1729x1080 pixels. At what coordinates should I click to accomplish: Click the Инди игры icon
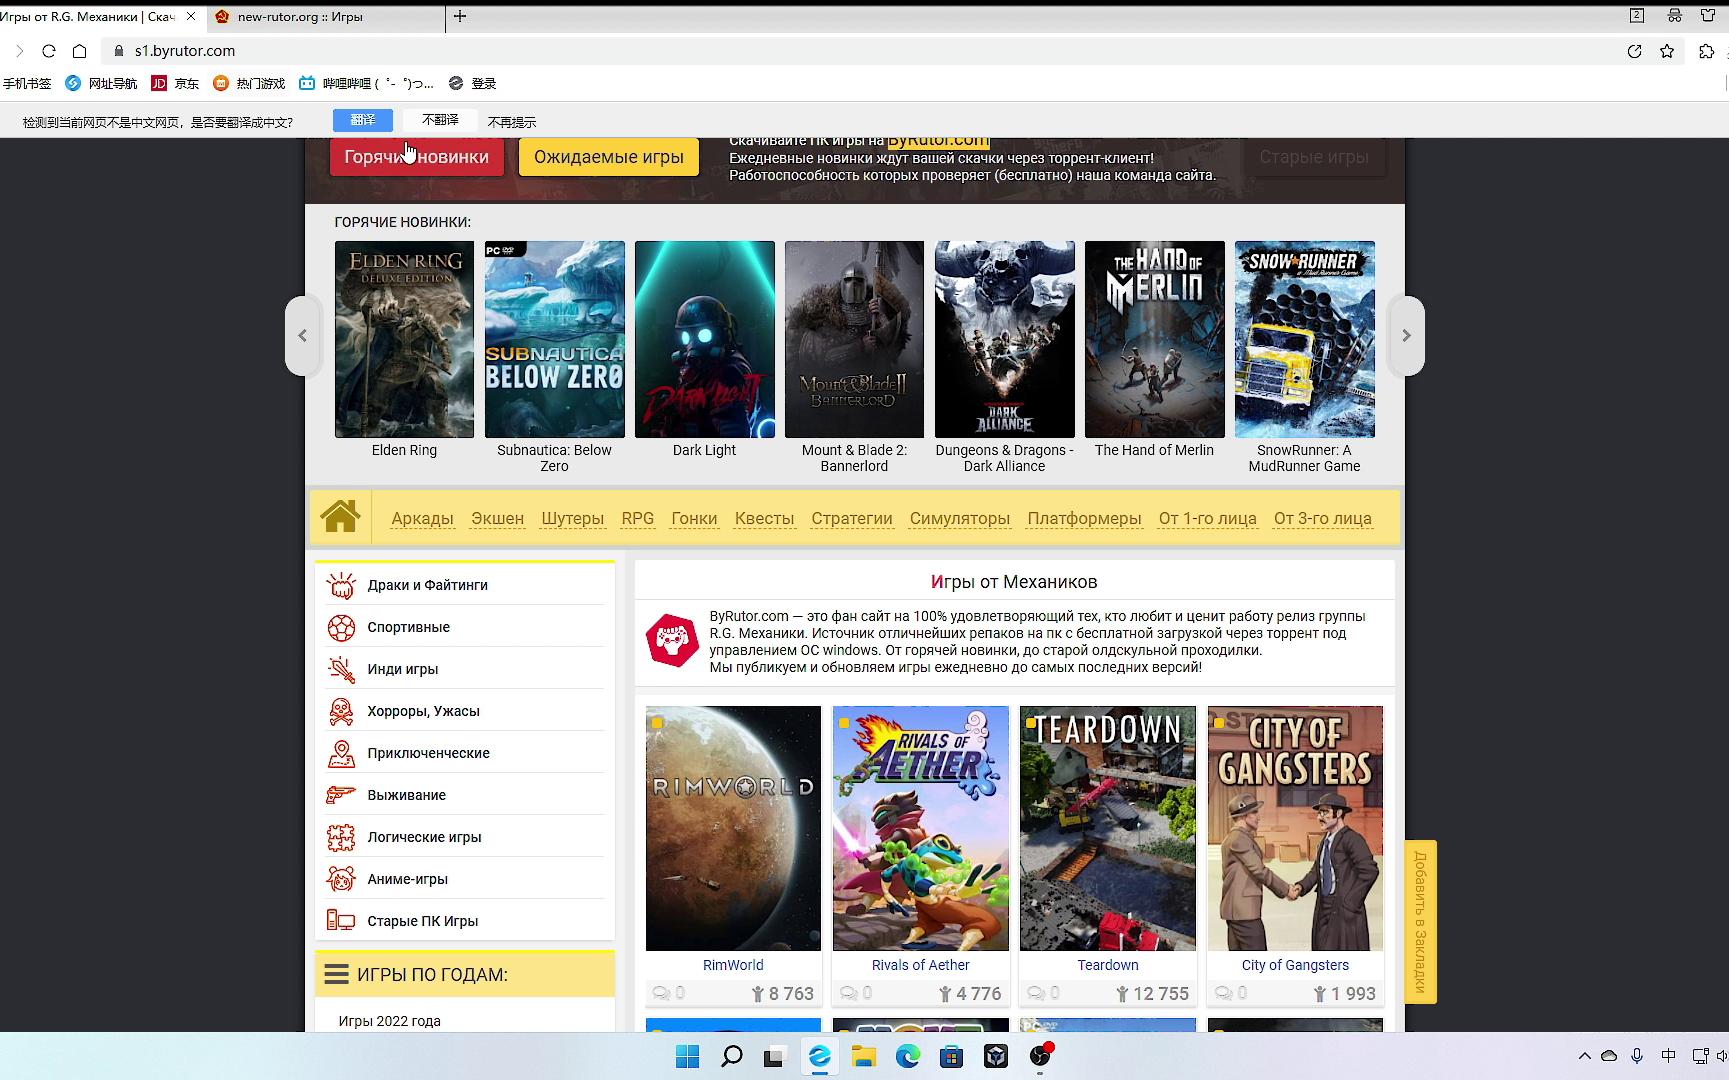pos(341,669)
